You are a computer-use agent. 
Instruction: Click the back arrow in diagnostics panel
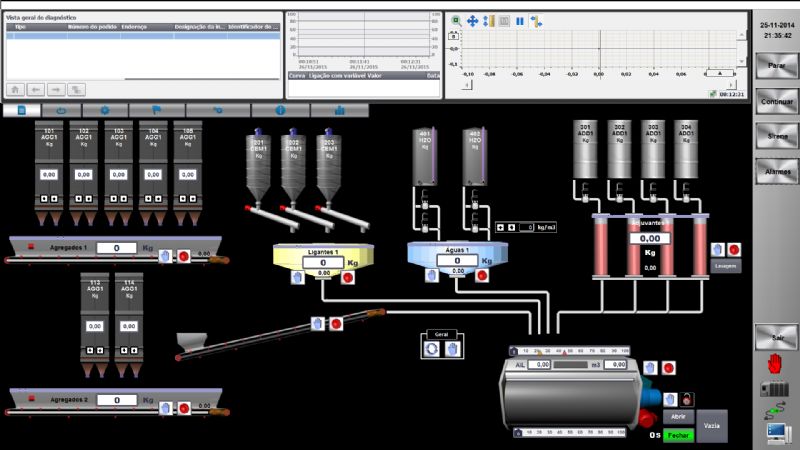tap(35, 89)
